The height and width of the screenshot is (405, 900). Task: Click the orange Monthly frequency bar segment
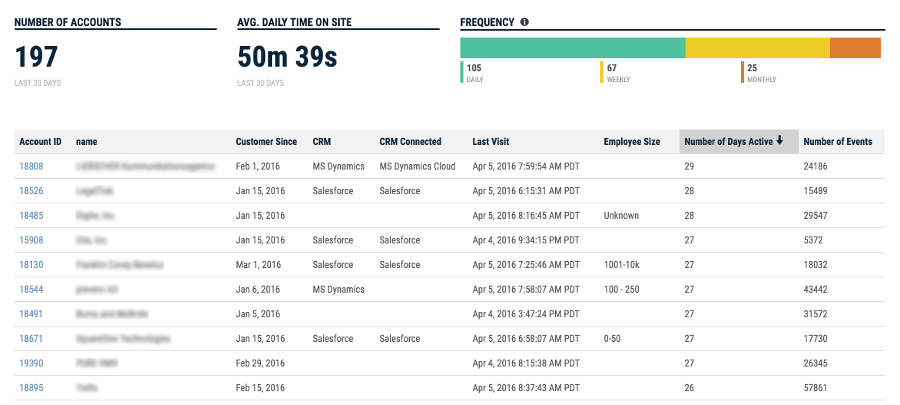pos(855,48)
